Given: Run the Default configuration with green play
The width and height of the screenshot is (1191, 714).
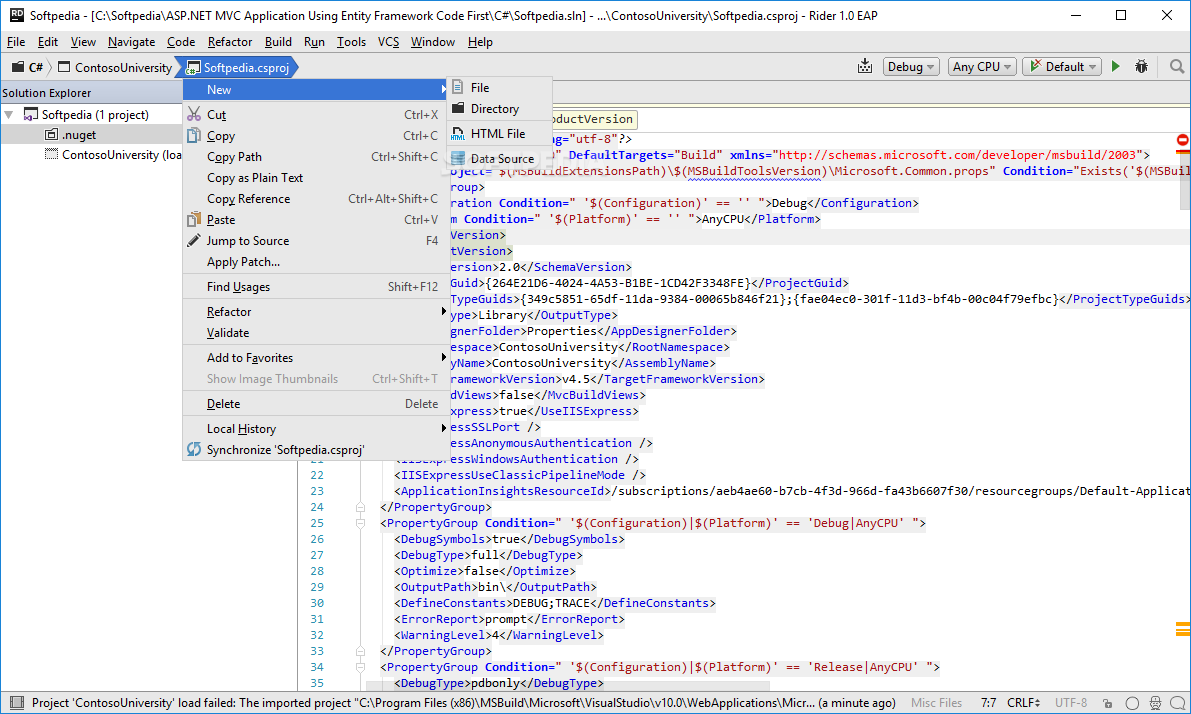Looking at the screenshot, I should pos(1116,67).
